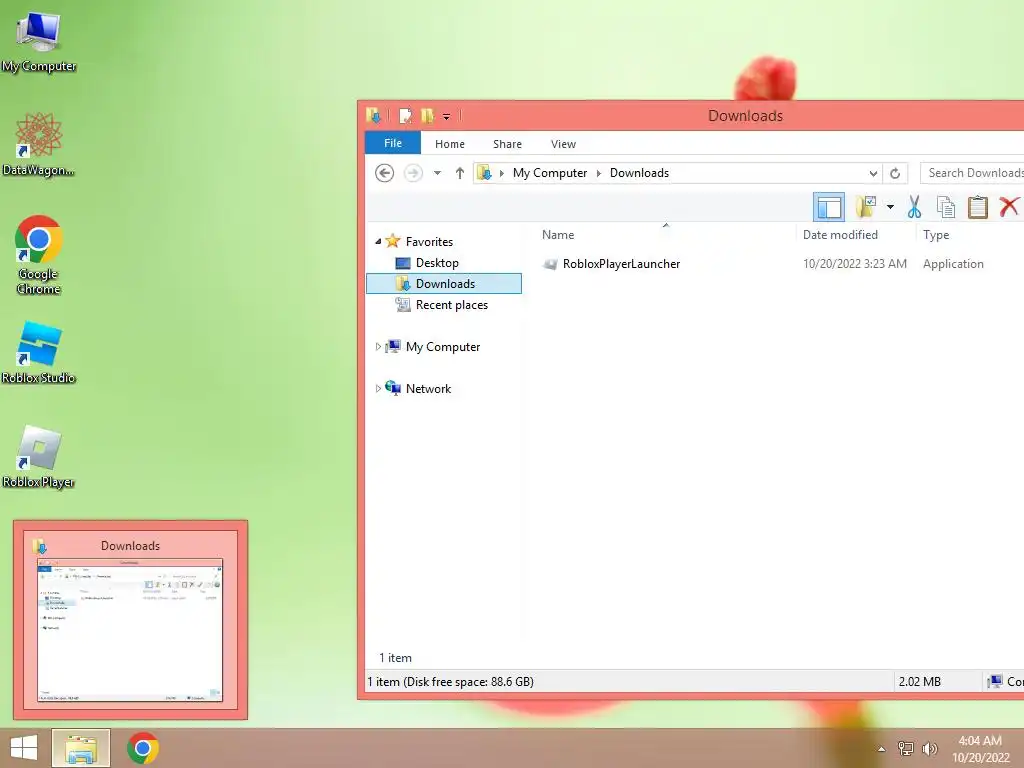This screenshot has width=1024, height=768.
Task: Collapse the Favorites tree group
Action: 378,242
